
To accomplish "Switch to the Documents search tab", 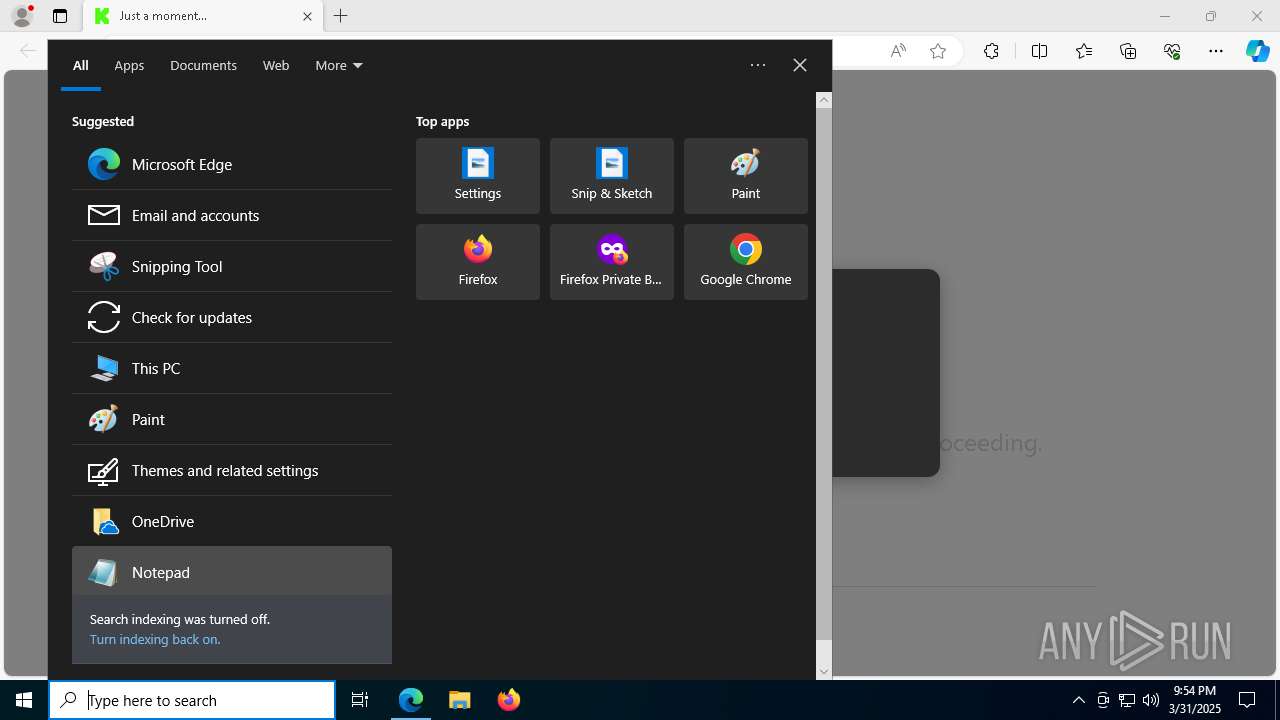I will tap(203, 65).
